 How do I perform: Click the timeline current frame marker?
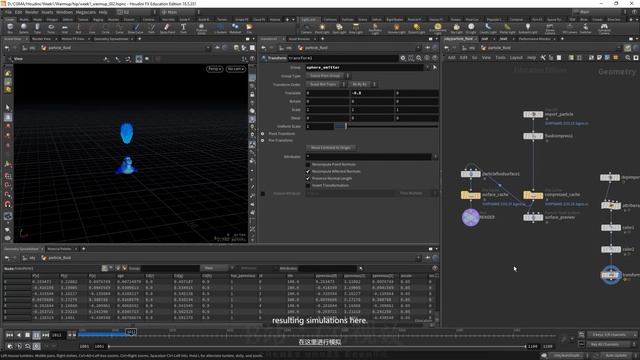pos(131,332)
